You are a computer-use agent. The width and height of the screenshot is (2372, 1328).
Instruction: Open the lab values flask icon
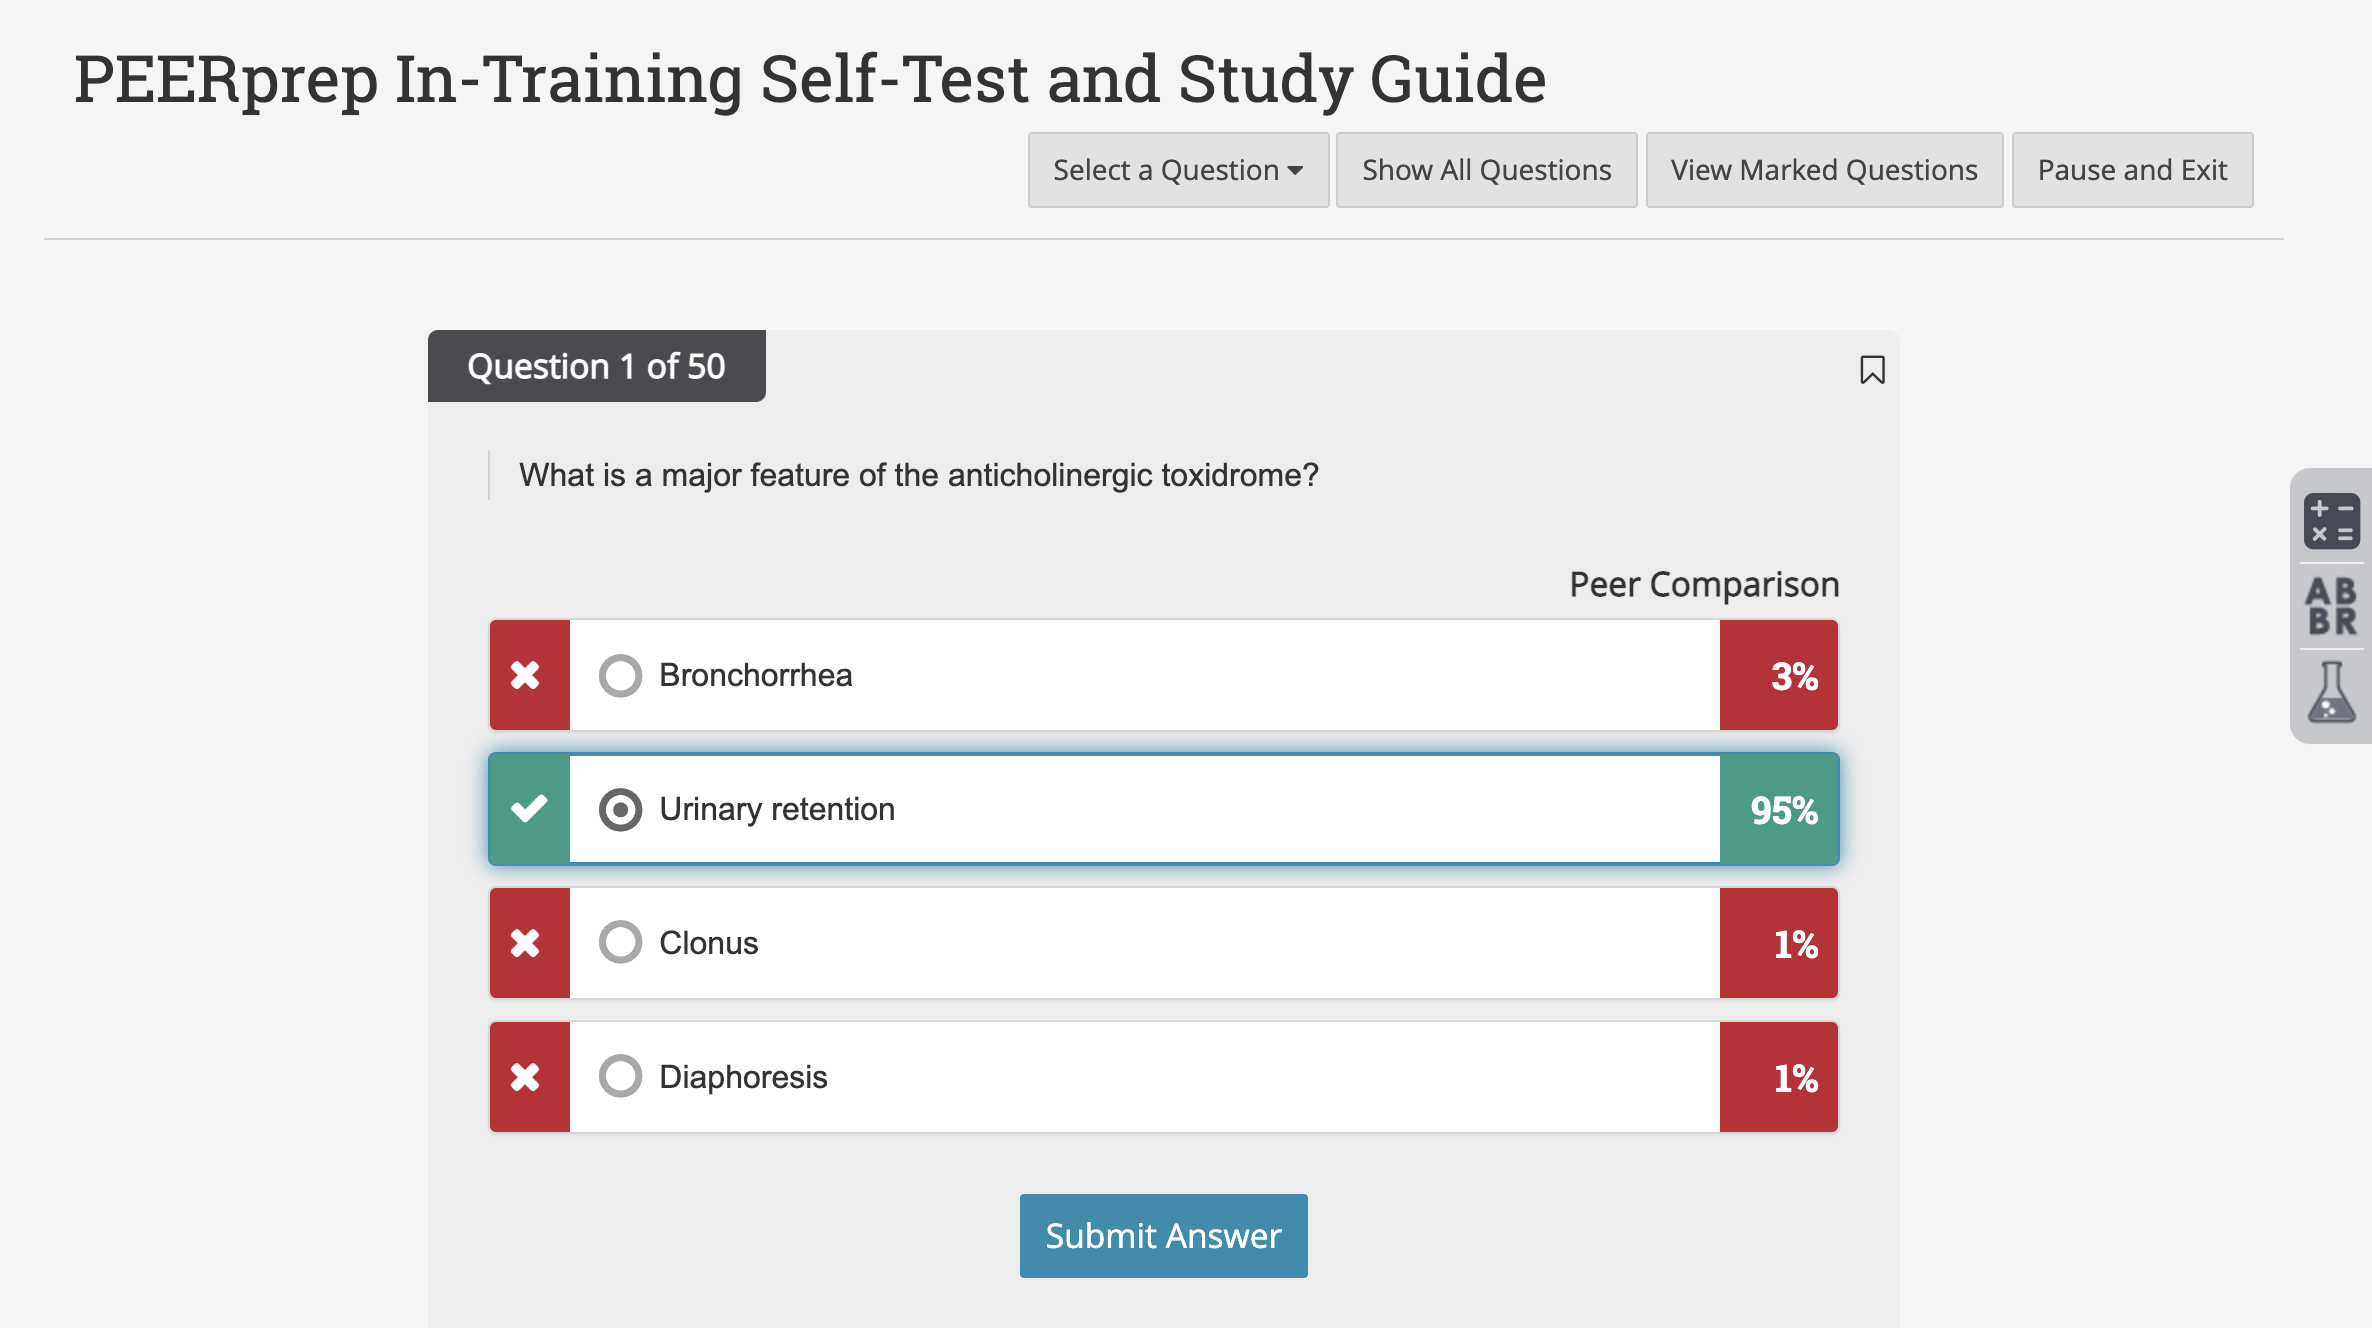(2331, 692)
